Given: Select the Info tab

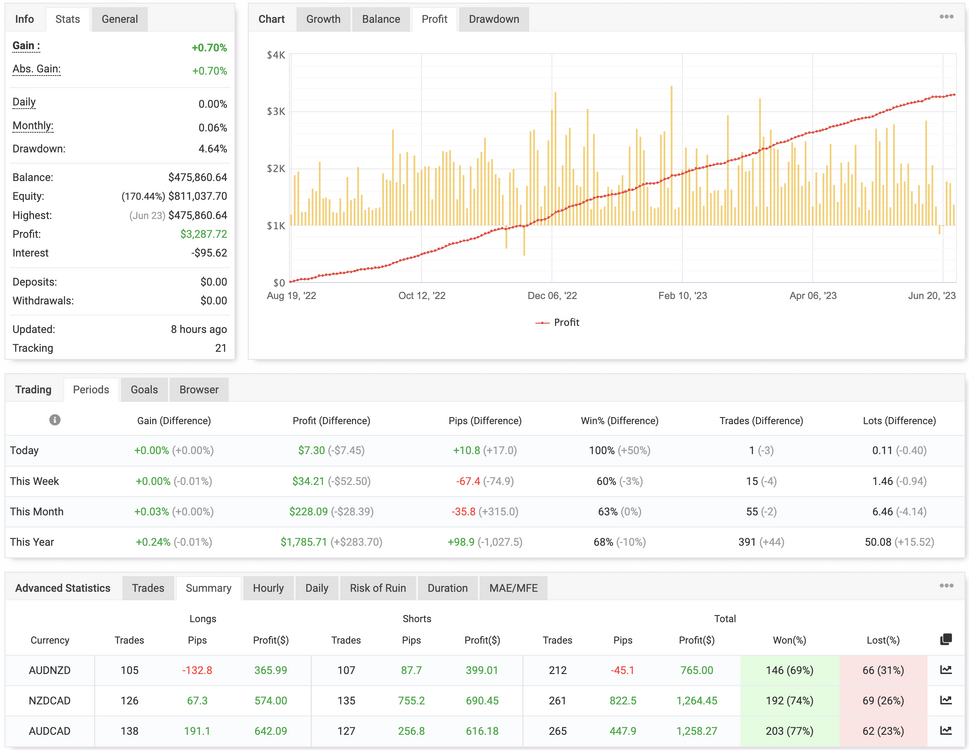Looking at the screenshot, I should tap(25, 19).
